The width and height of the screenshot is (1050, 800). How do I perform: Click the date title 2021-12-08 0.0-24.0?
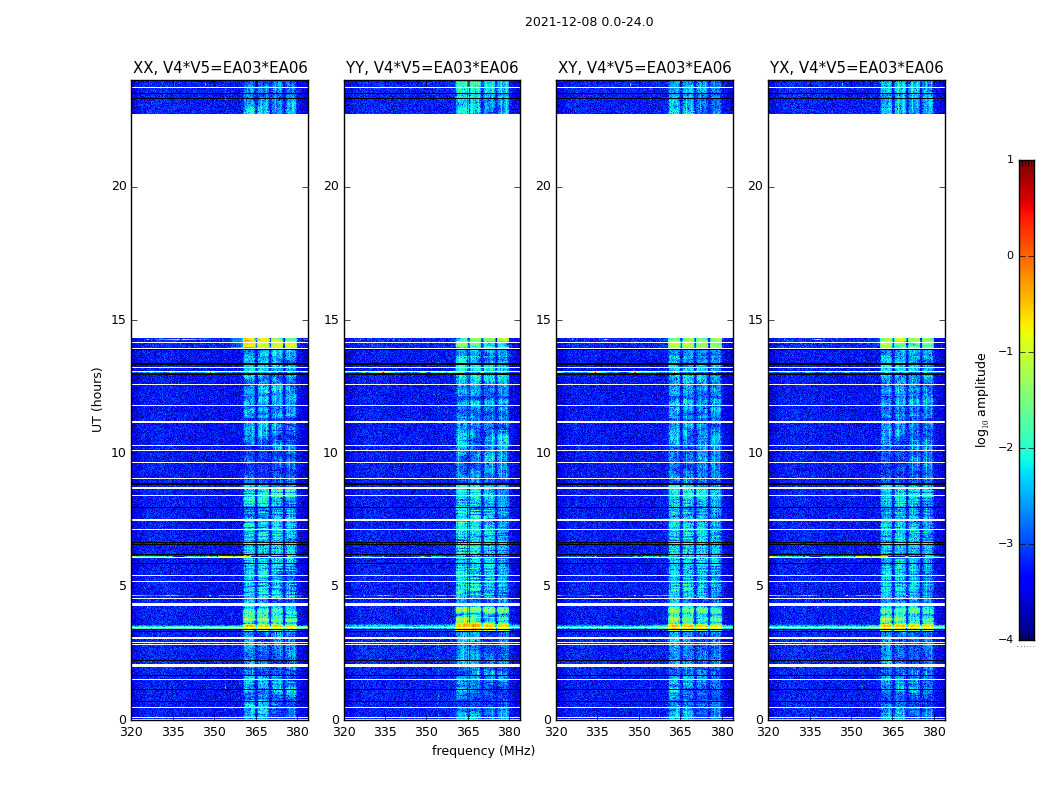click(588, 22)
